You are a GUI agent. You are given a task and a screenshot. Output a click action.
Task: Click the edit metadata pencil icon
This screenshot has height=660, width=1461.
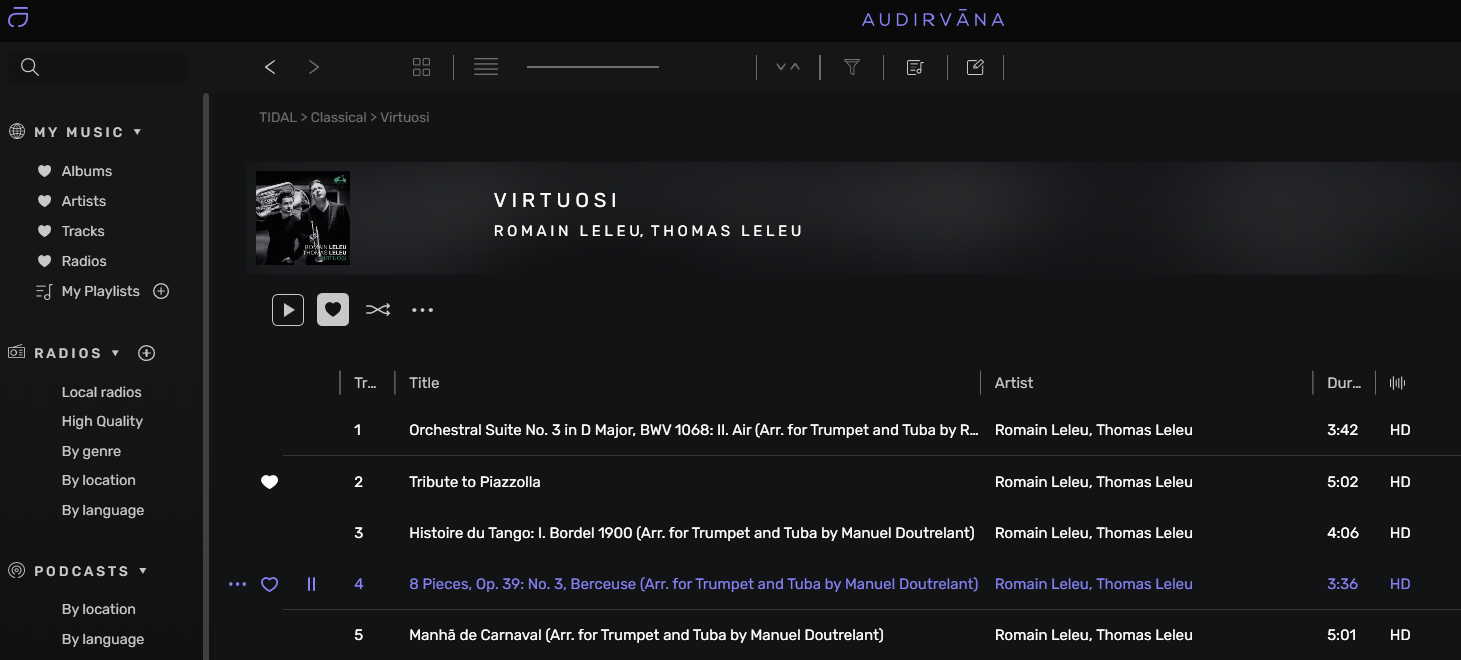click(975, 67)
